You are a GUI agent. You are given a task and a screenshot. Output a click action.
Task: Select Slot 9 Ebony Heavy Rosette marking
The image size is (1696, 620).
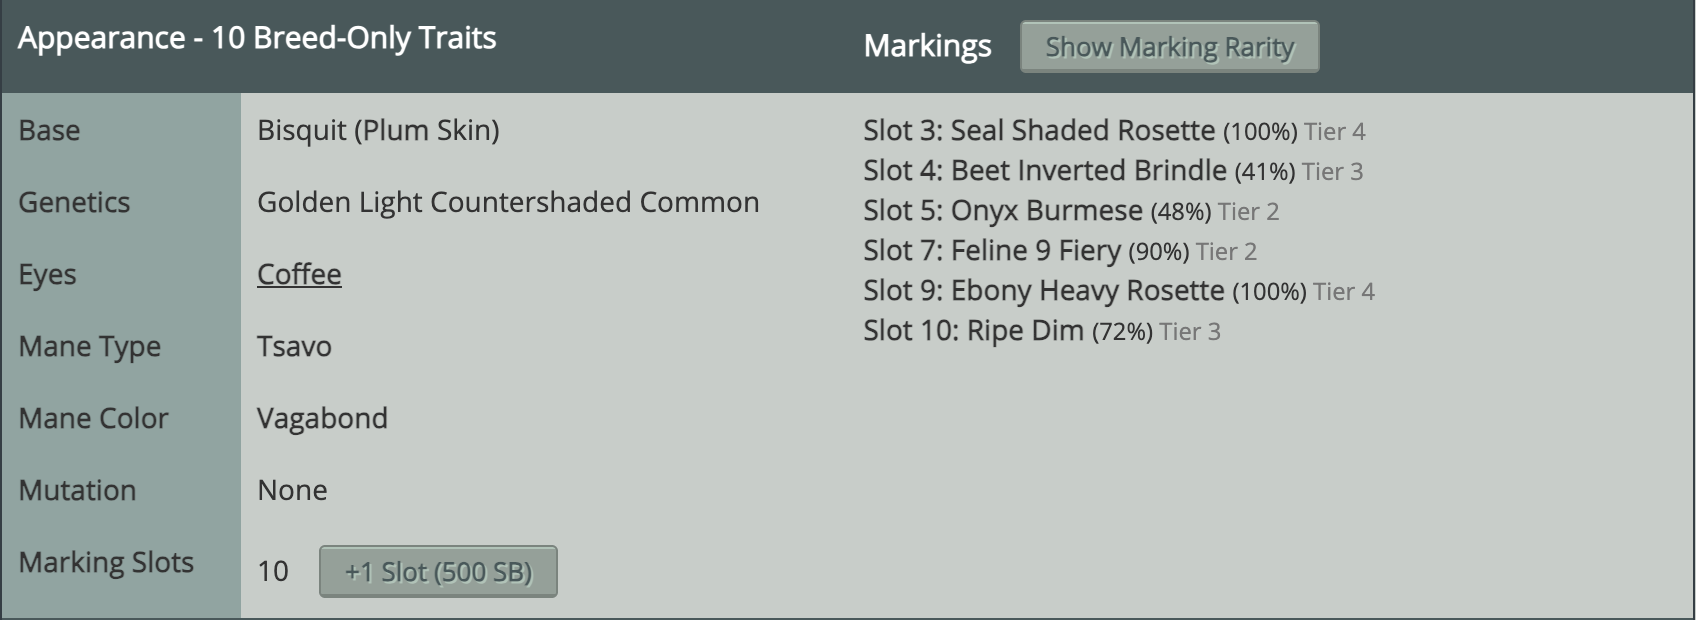click(x=1119, y=291)
